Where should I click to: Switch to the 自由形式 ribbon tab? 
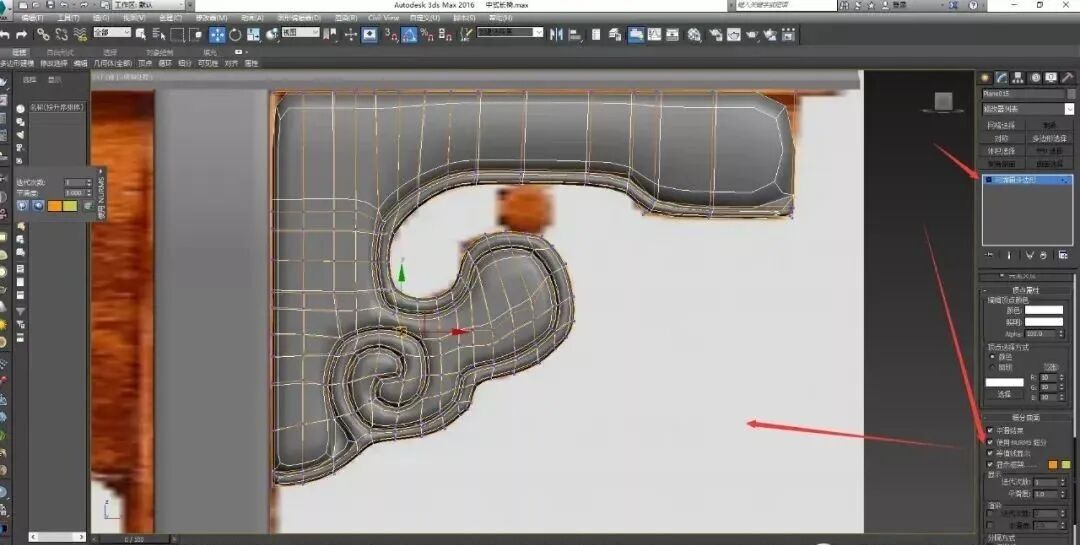[61, 52]
